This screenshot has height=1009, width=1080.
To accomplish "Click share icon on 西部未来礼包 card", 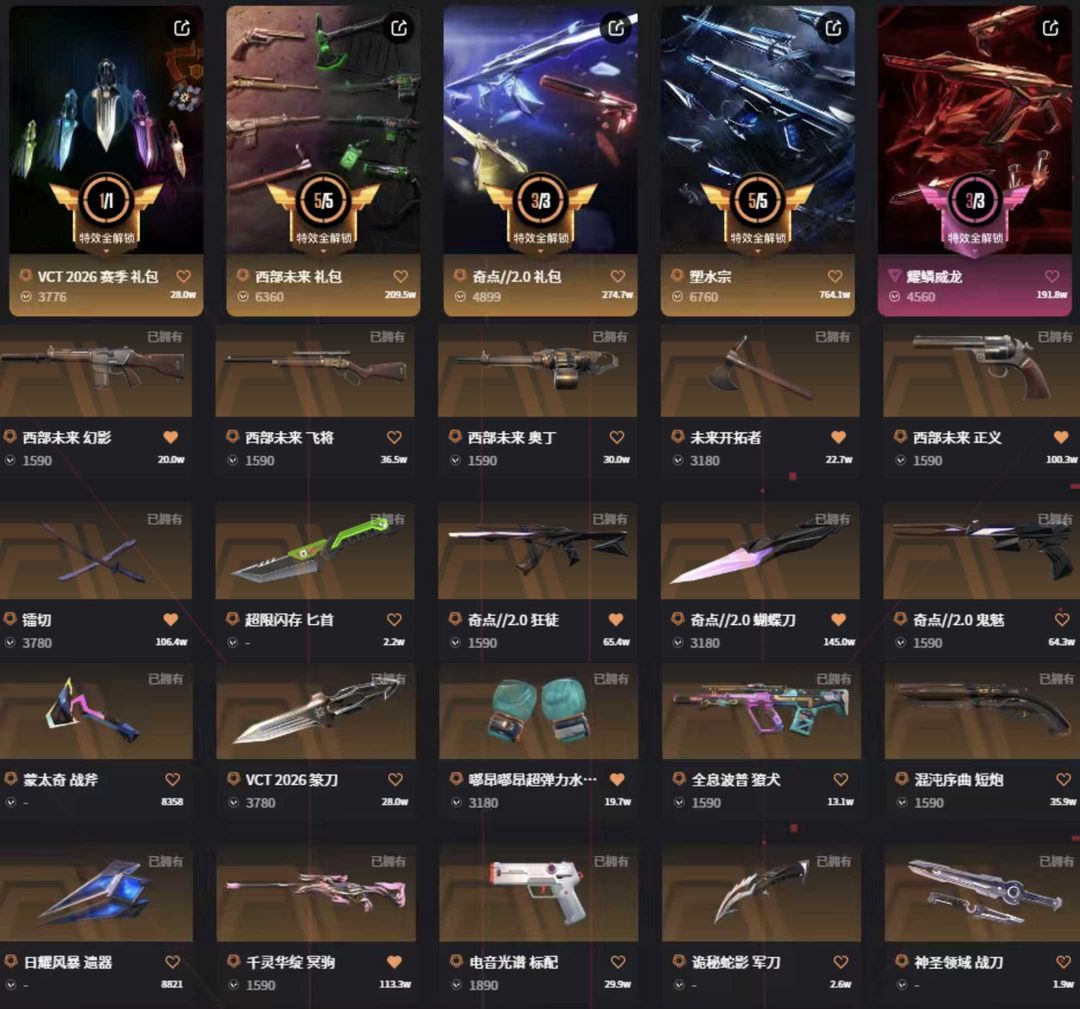I will pos(399,28).
